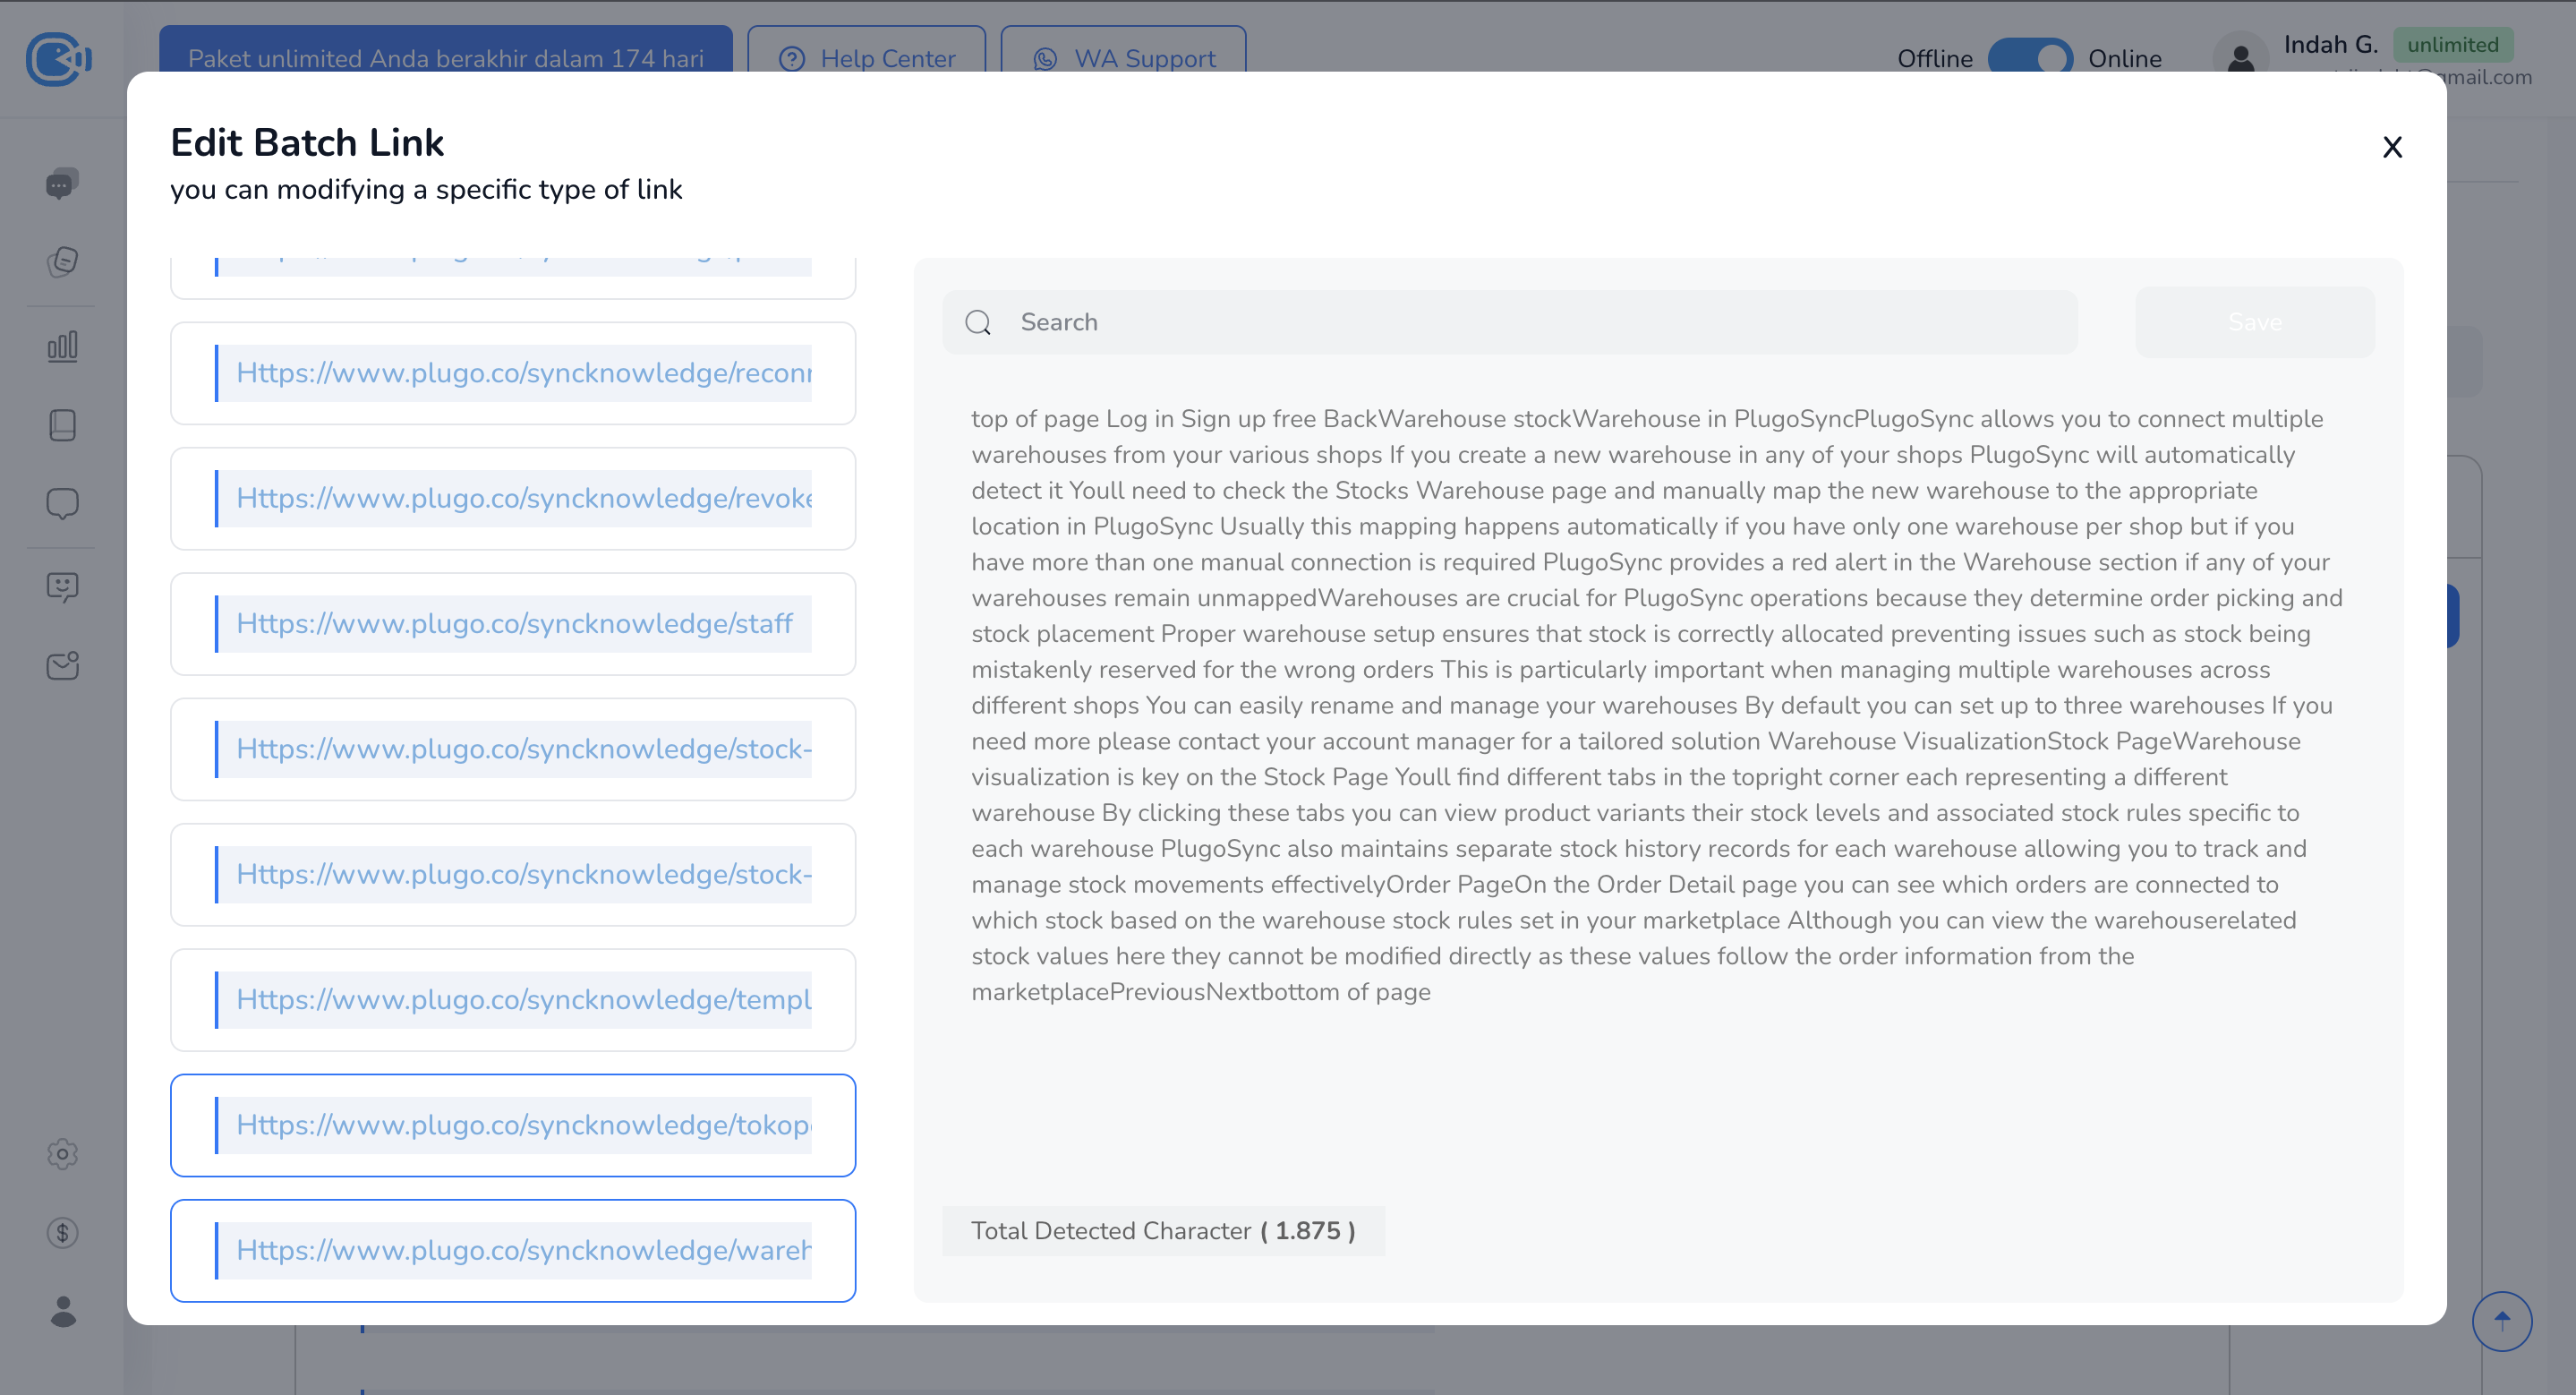Select the syncknowledge/revoke link entry
The image size is (2576, 1395).
[513, 498]
